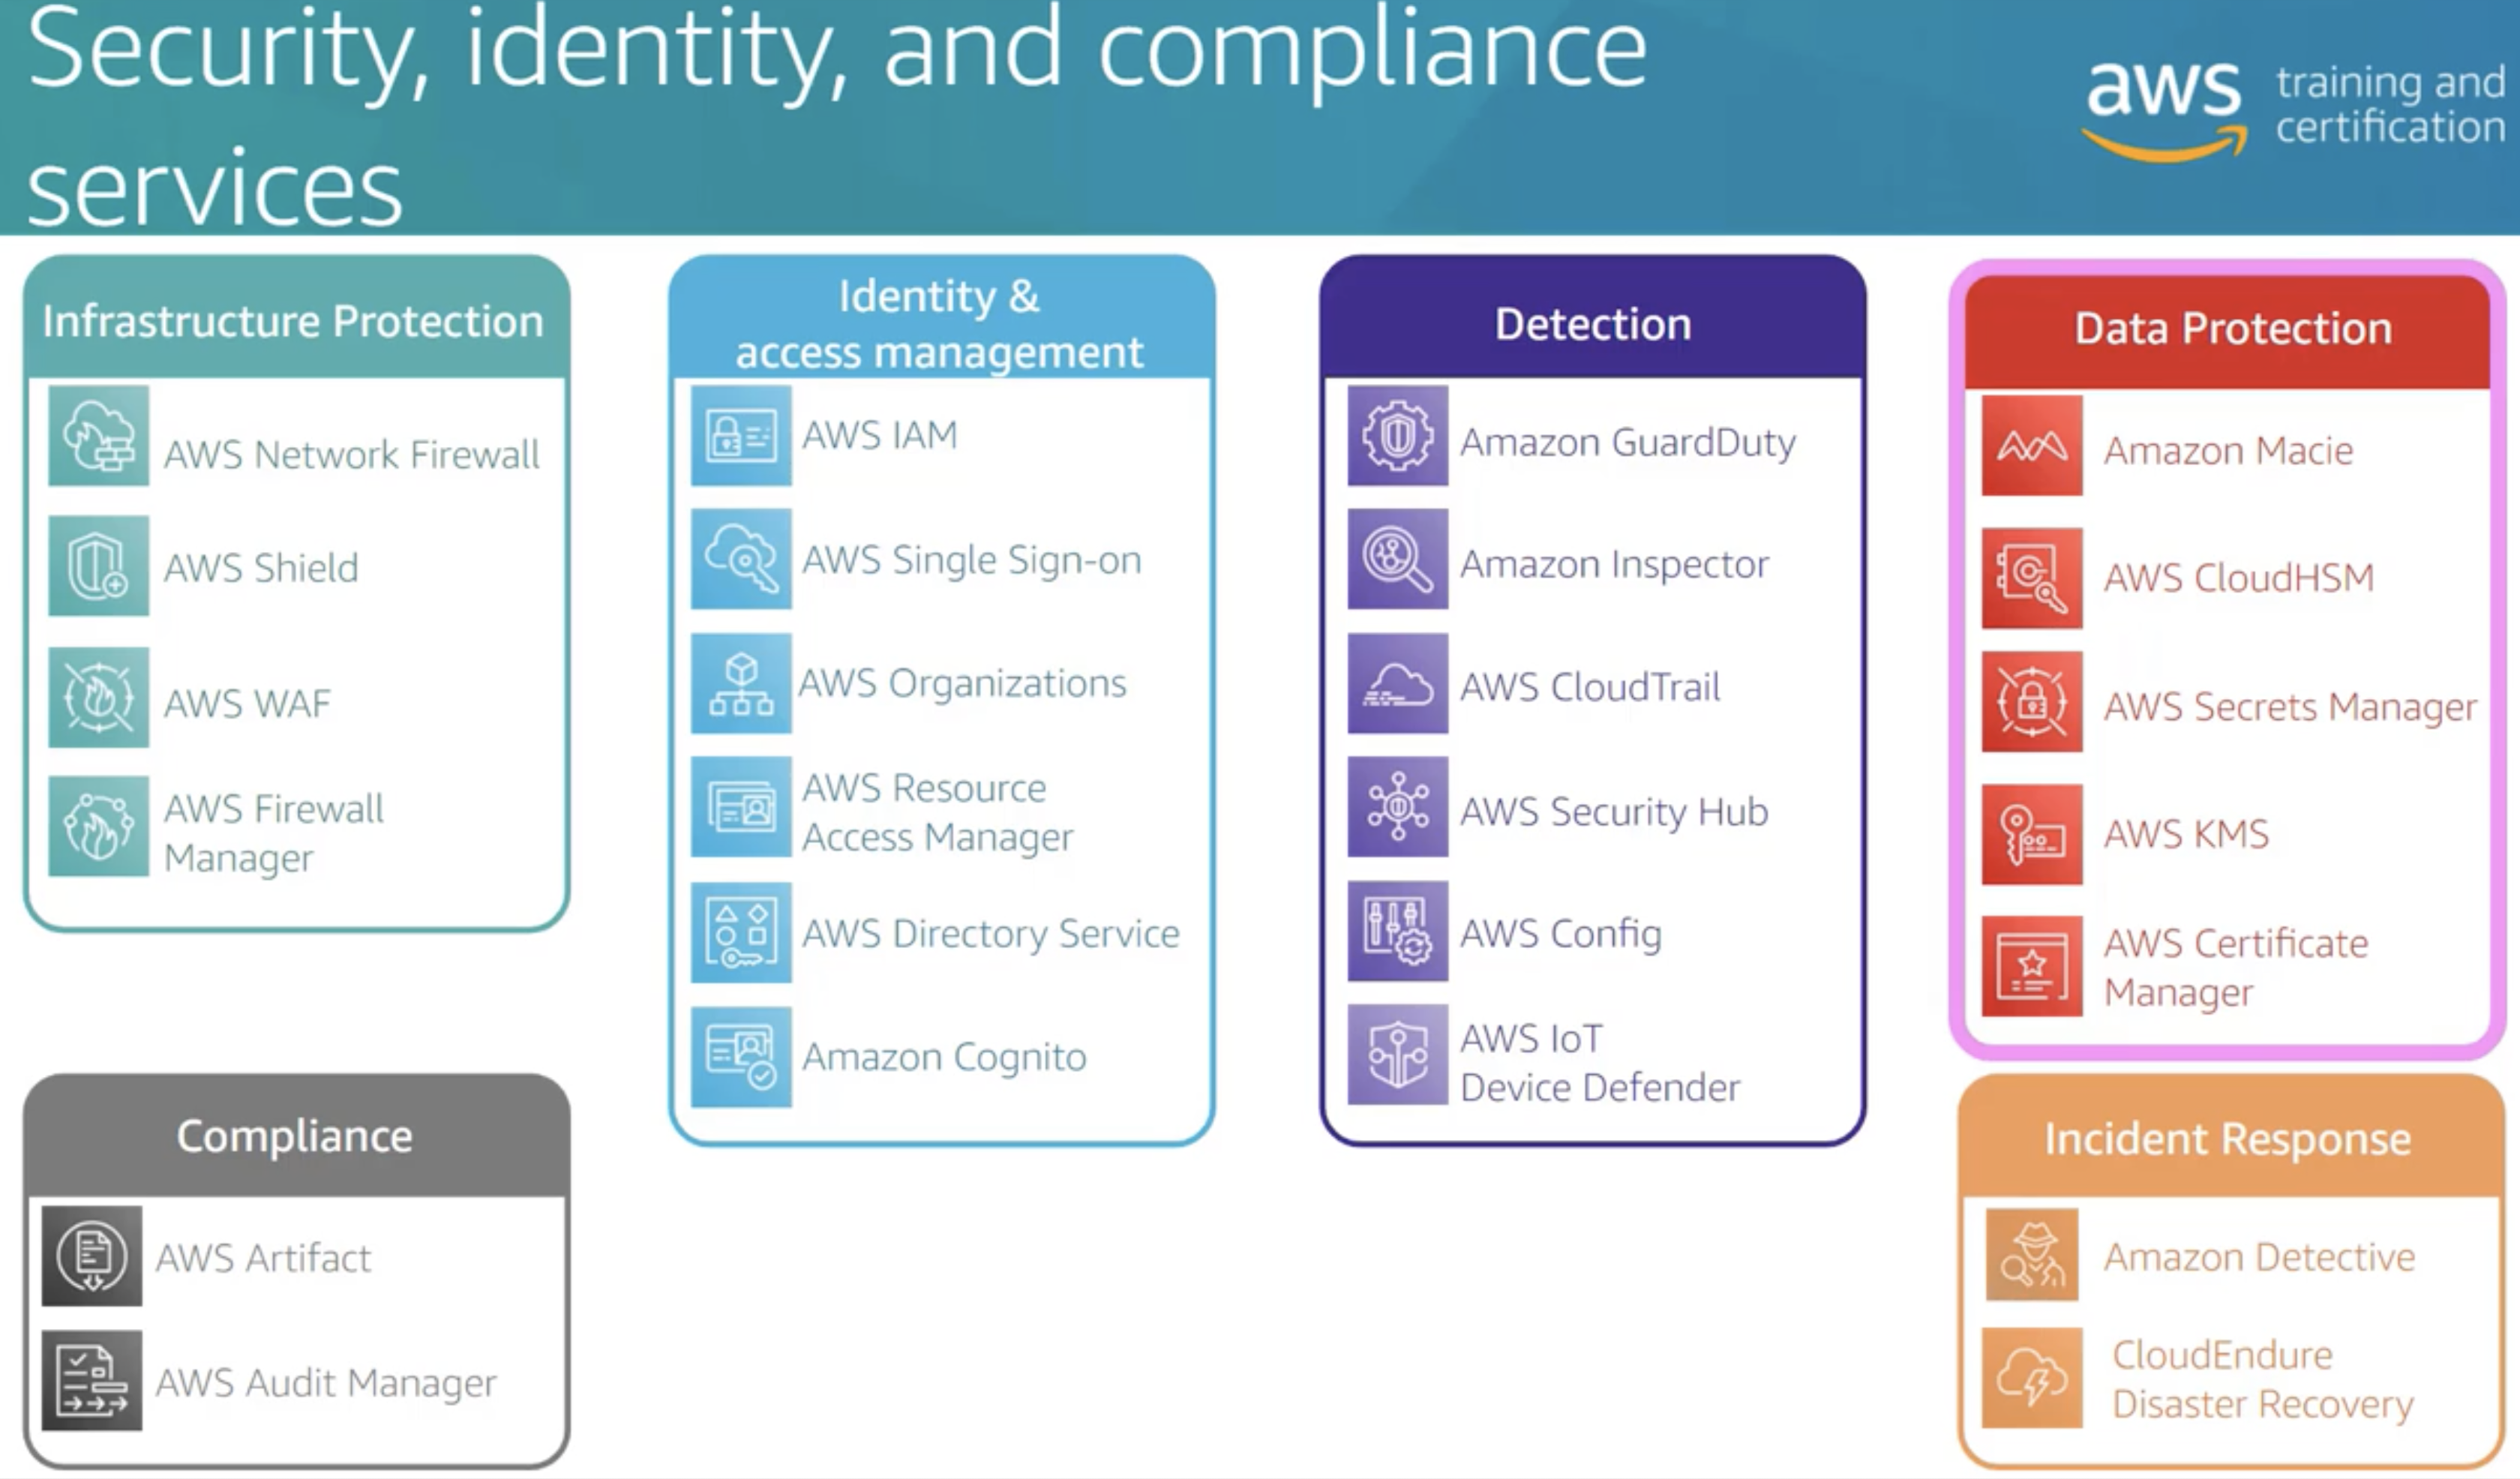Screen dimensions: 2520x1479
Task: Click the AWS Artifact icon
Action: [x=92, y=1256]
